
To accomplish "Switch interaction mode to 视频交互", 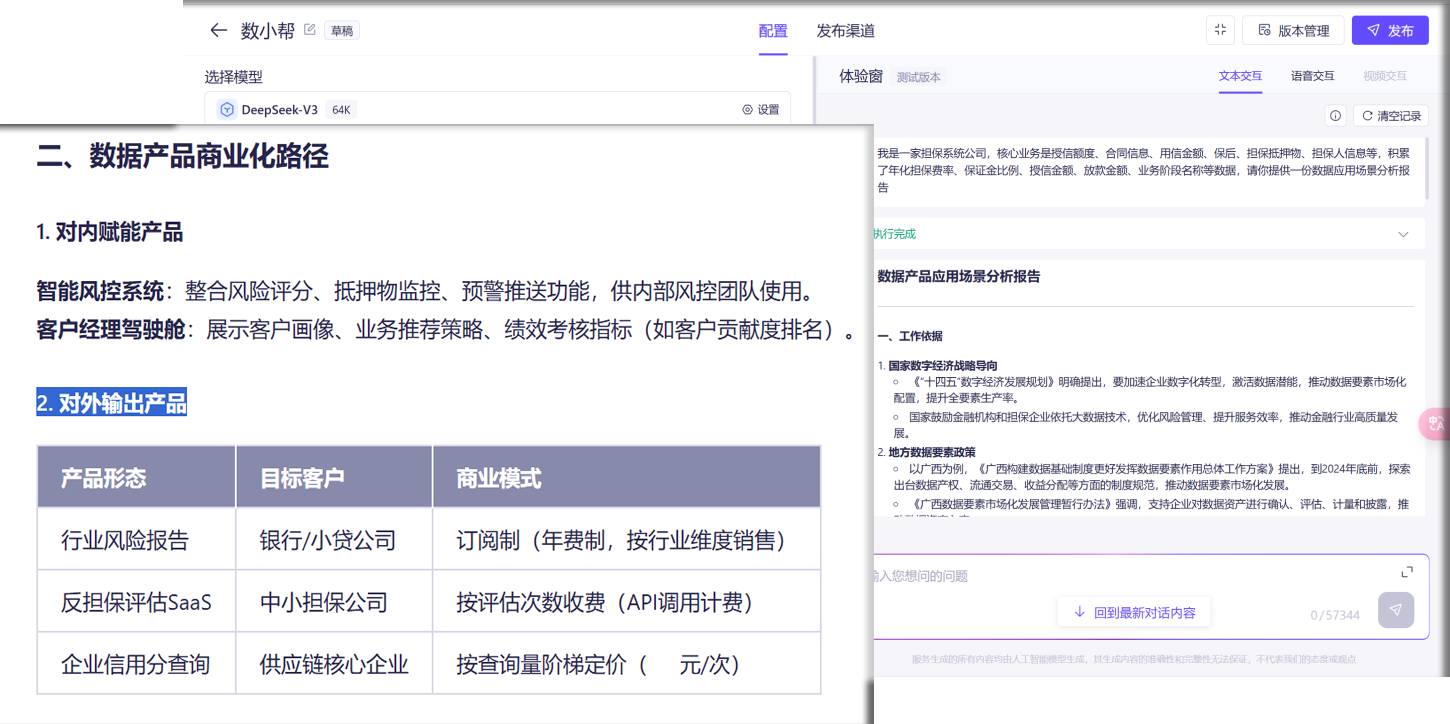I will (1384, 75).
